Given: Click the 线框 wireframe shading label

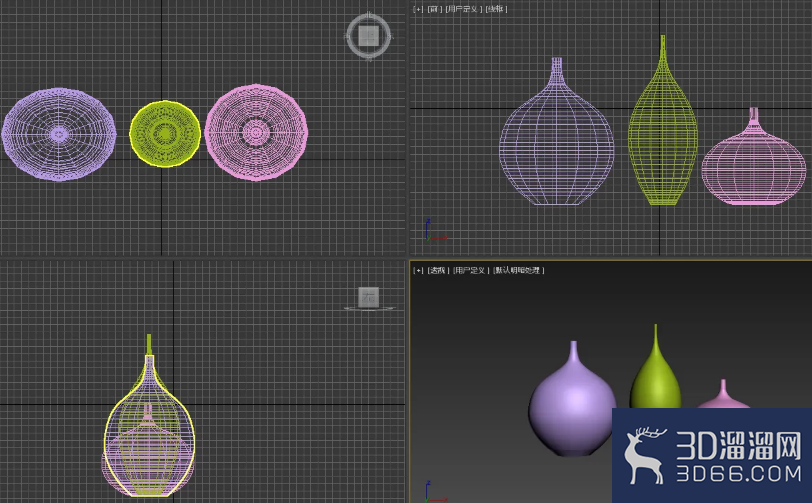Looking at the screenshot, I should (x=496, y=9).
